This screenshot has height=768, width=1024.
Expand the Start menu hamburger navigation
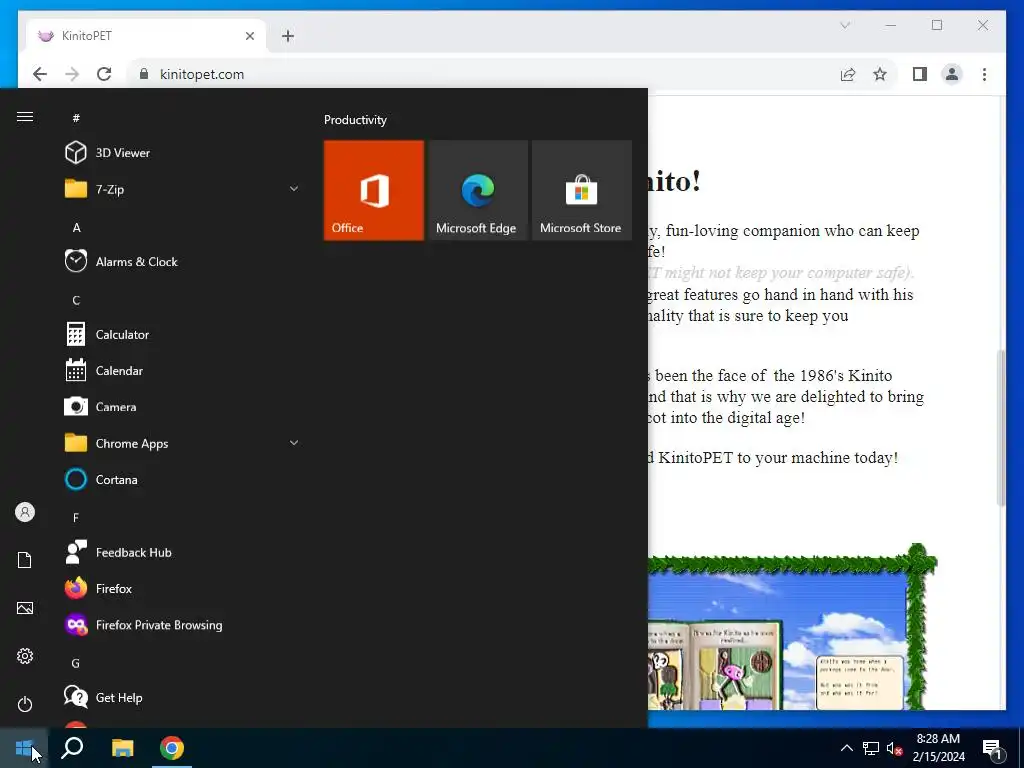25,117
